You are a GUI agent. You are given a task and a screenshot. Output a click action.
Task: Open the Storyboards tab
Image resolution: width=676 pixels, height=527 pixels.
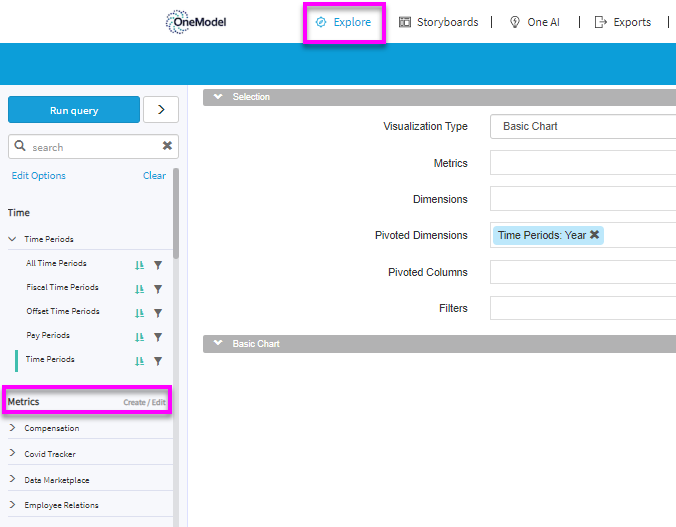pyautogui.click(x=438, y=22)
